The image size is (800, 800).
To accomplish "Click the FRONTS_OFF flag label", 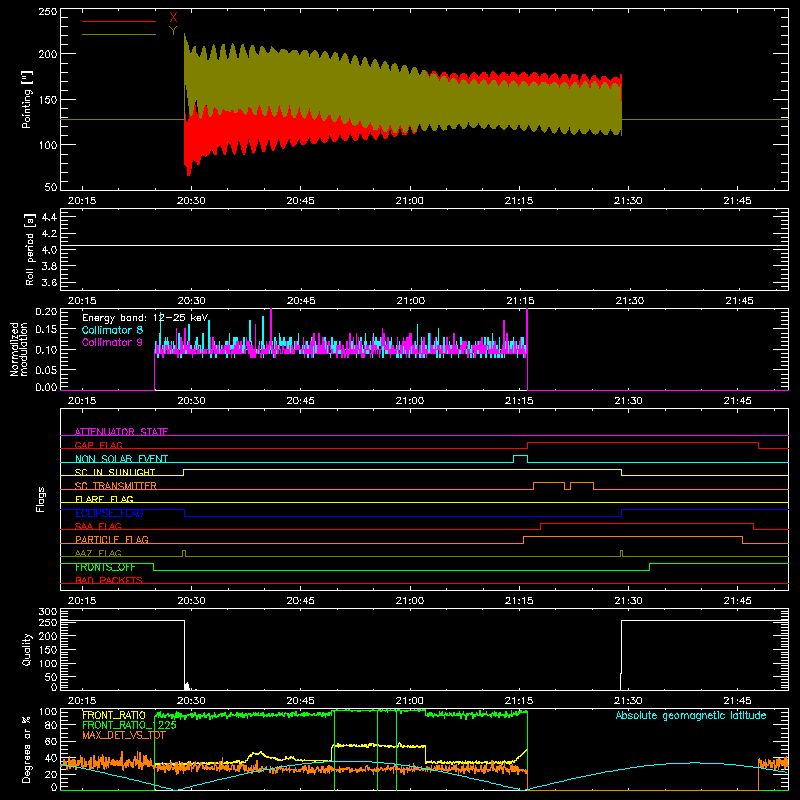I will 105,567.
